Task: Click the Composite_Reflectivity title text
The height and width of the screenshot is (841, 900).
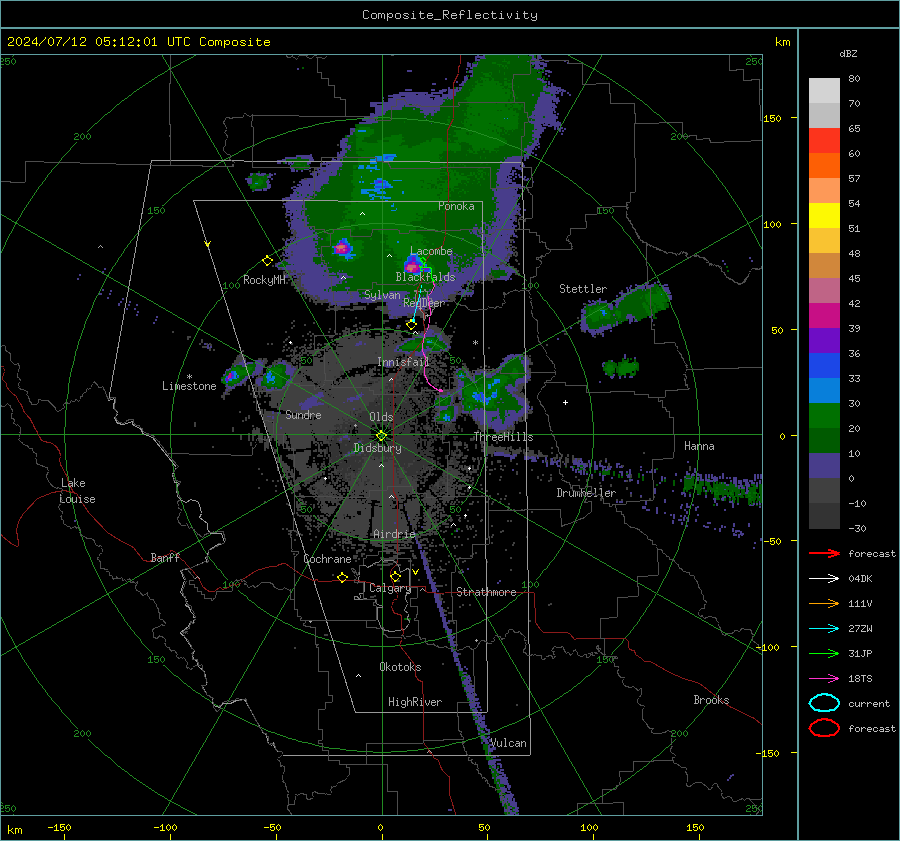Action: click(449, 15)
